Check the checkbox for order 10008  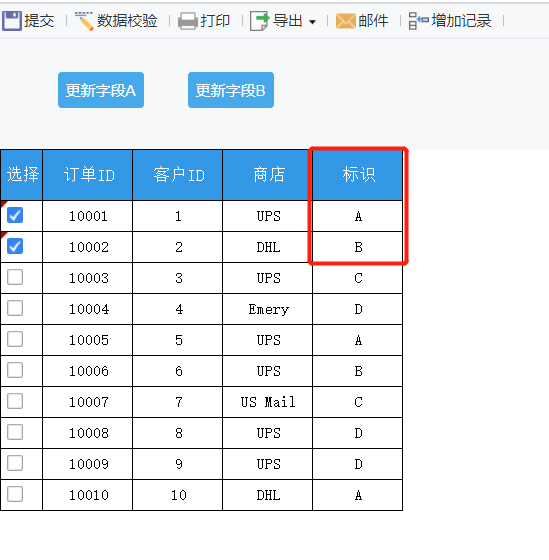(x=15, y=432)
